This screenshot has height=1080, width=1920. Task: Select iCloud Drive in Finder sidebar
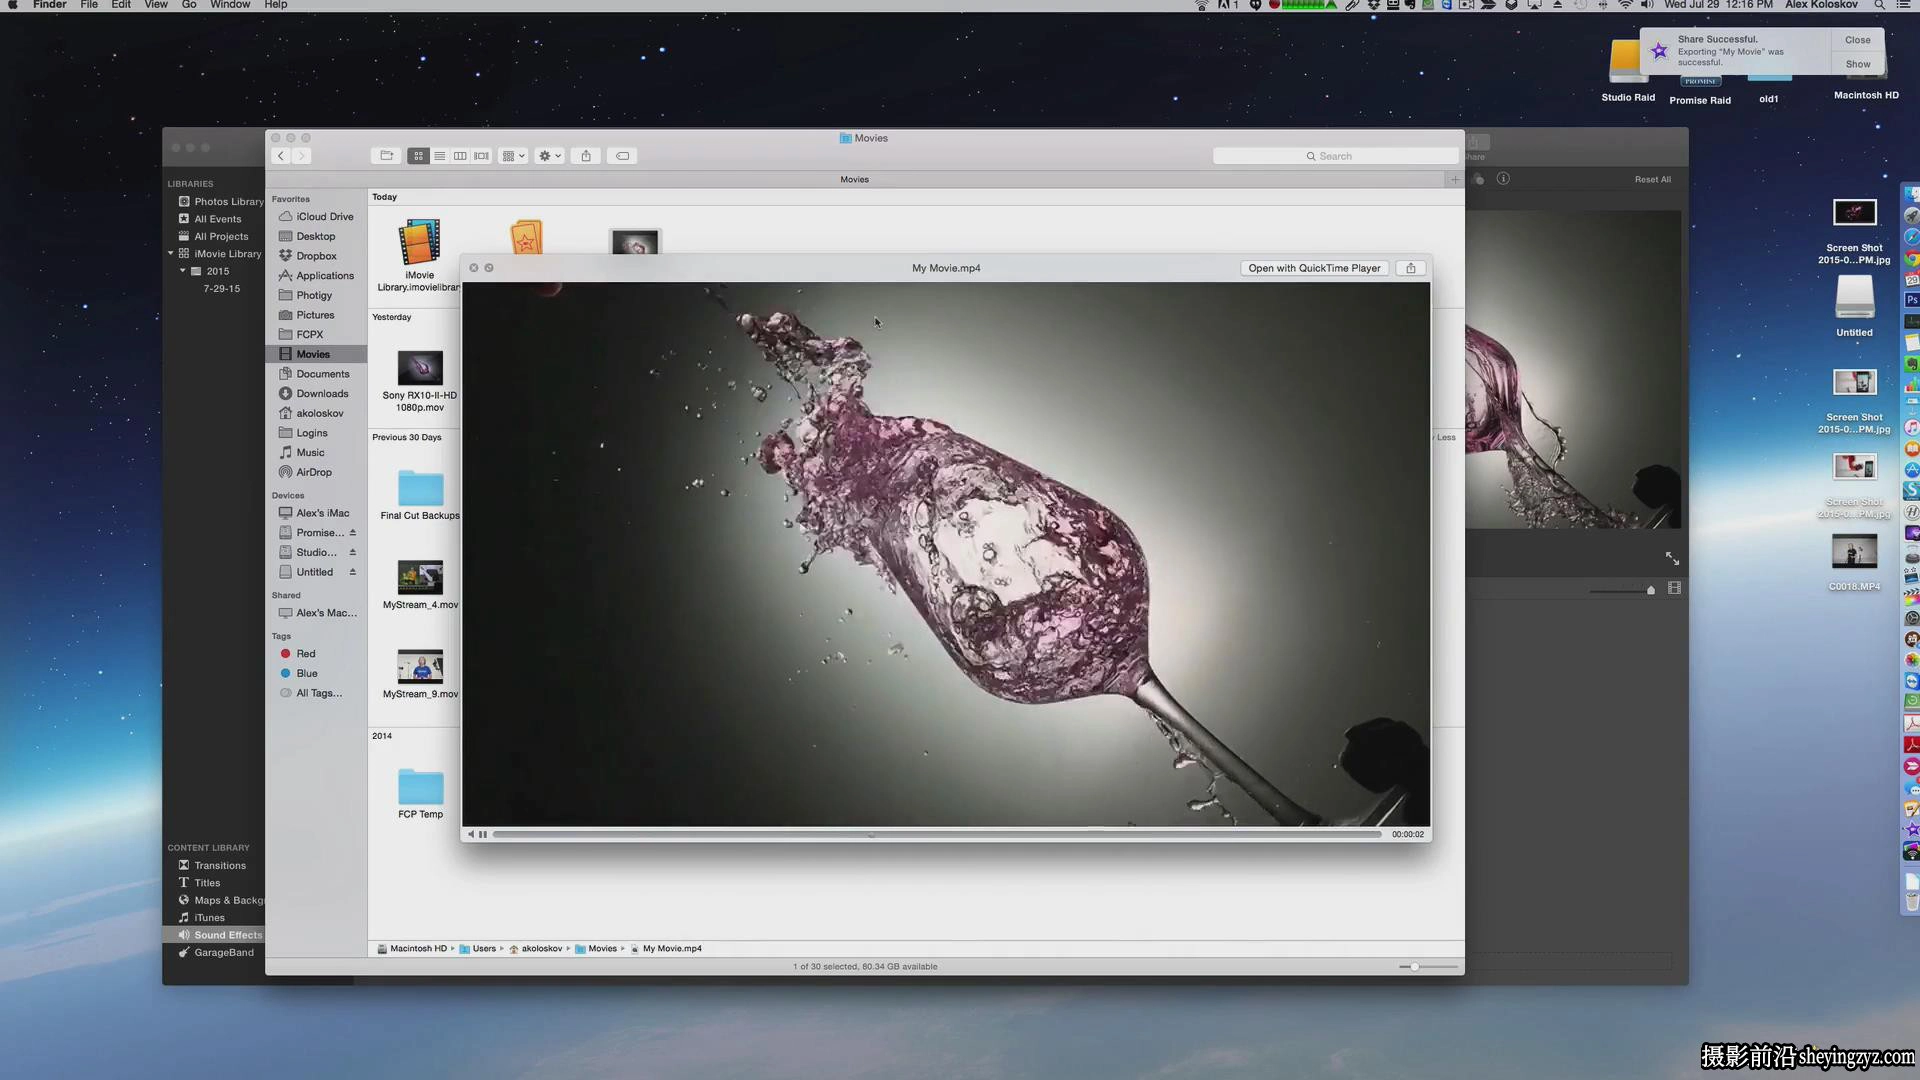[316, 217]
